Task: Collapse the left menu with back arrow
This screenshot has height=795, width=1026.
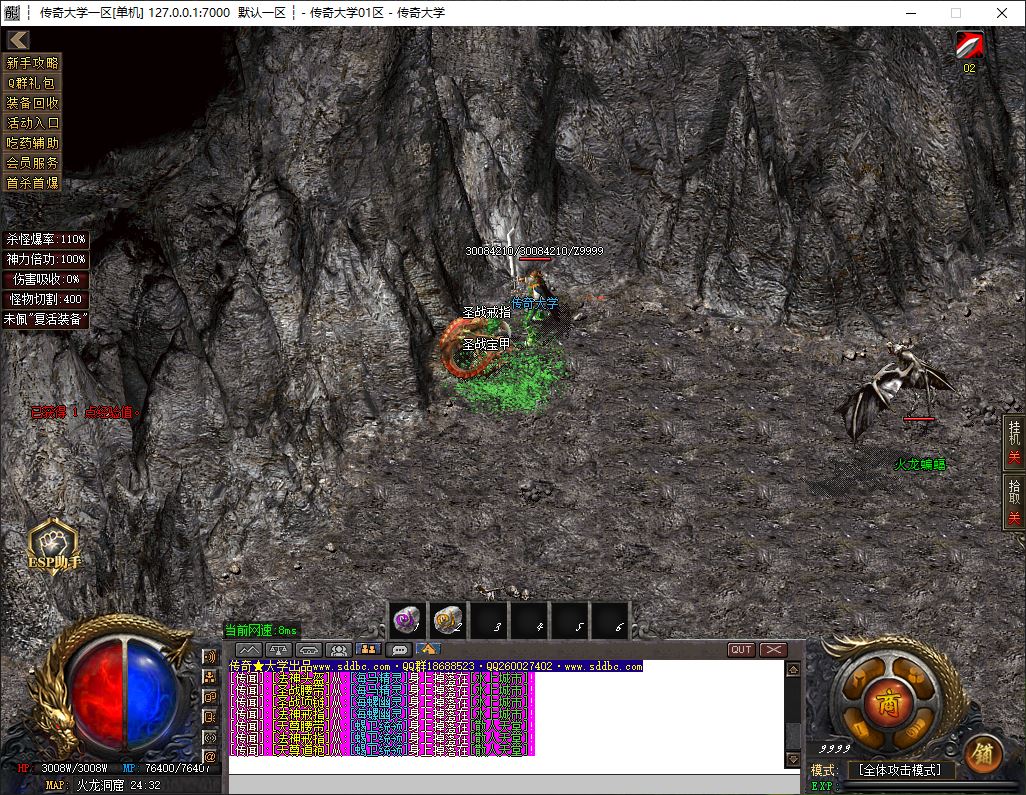Action: tap(18, 39)
